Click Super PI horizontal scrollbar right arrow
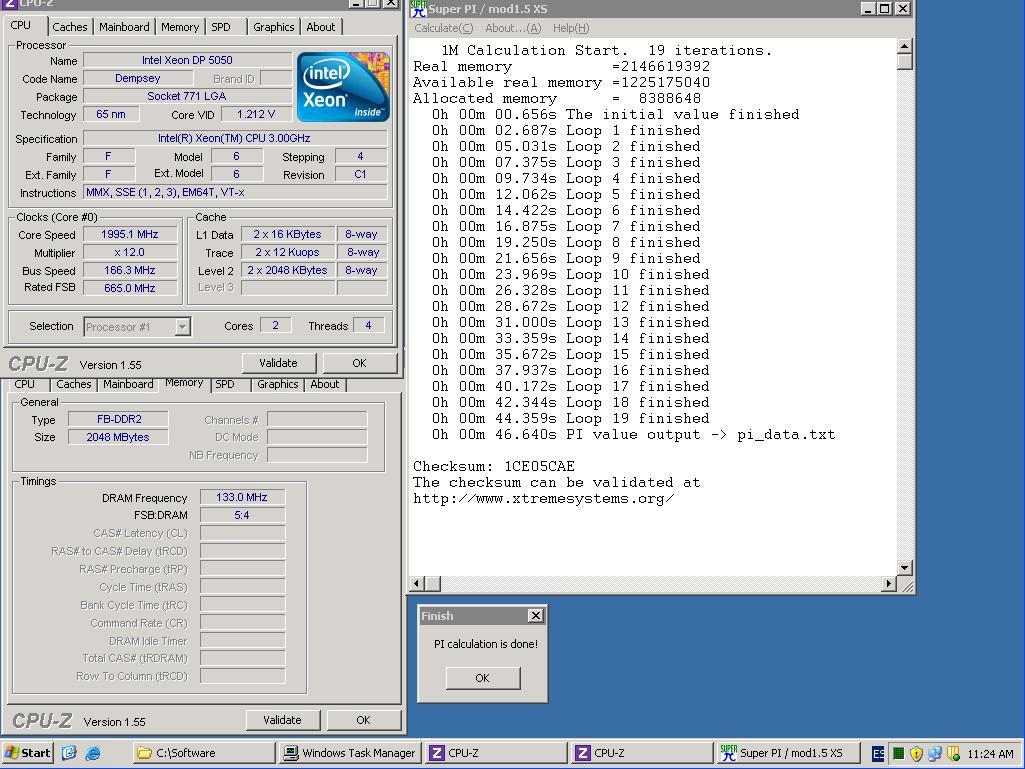This screenshot has height=769, width=1025. coord(888,583)
